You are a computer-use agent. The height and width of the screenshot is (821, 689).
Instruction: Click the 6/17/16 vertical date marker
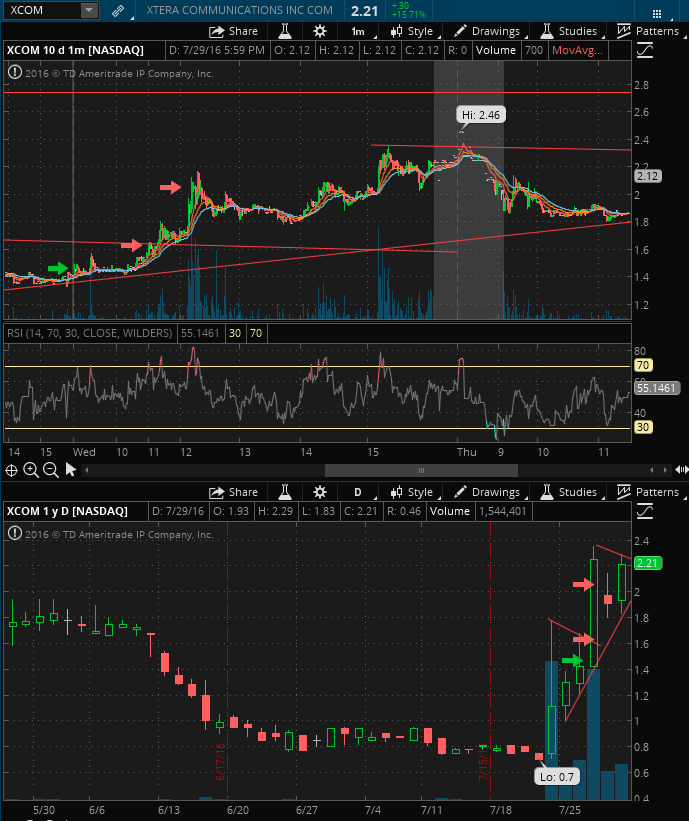[220, 761]
